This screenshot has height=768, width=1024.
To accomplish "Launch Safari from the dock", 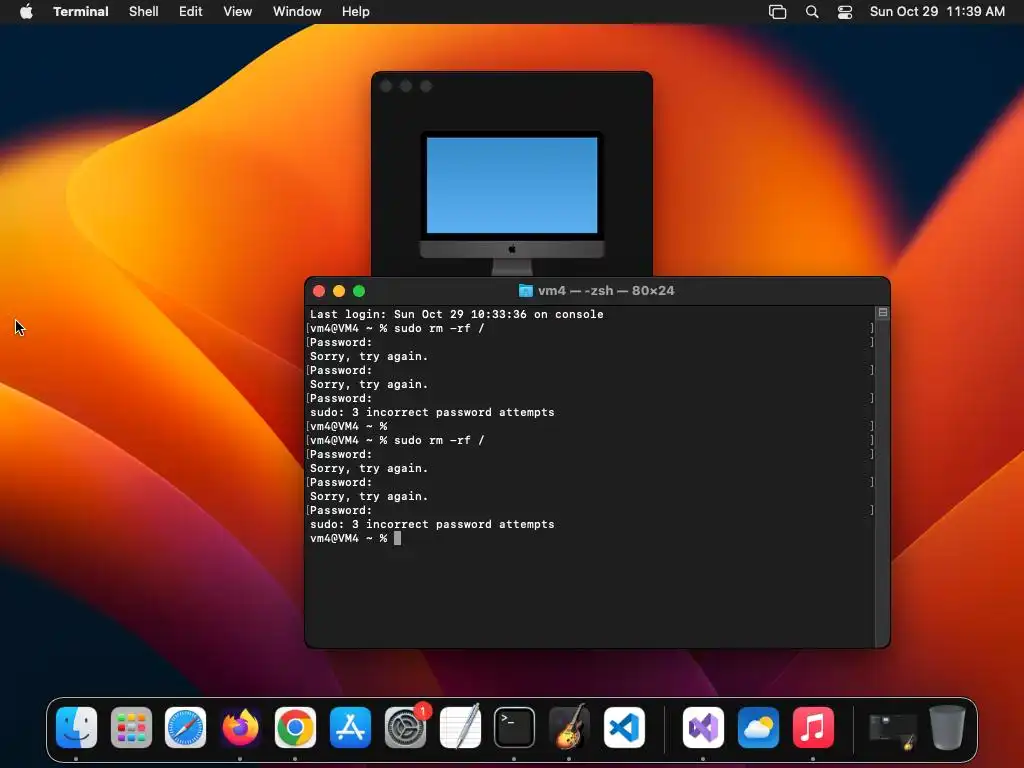I will point(185,727).
